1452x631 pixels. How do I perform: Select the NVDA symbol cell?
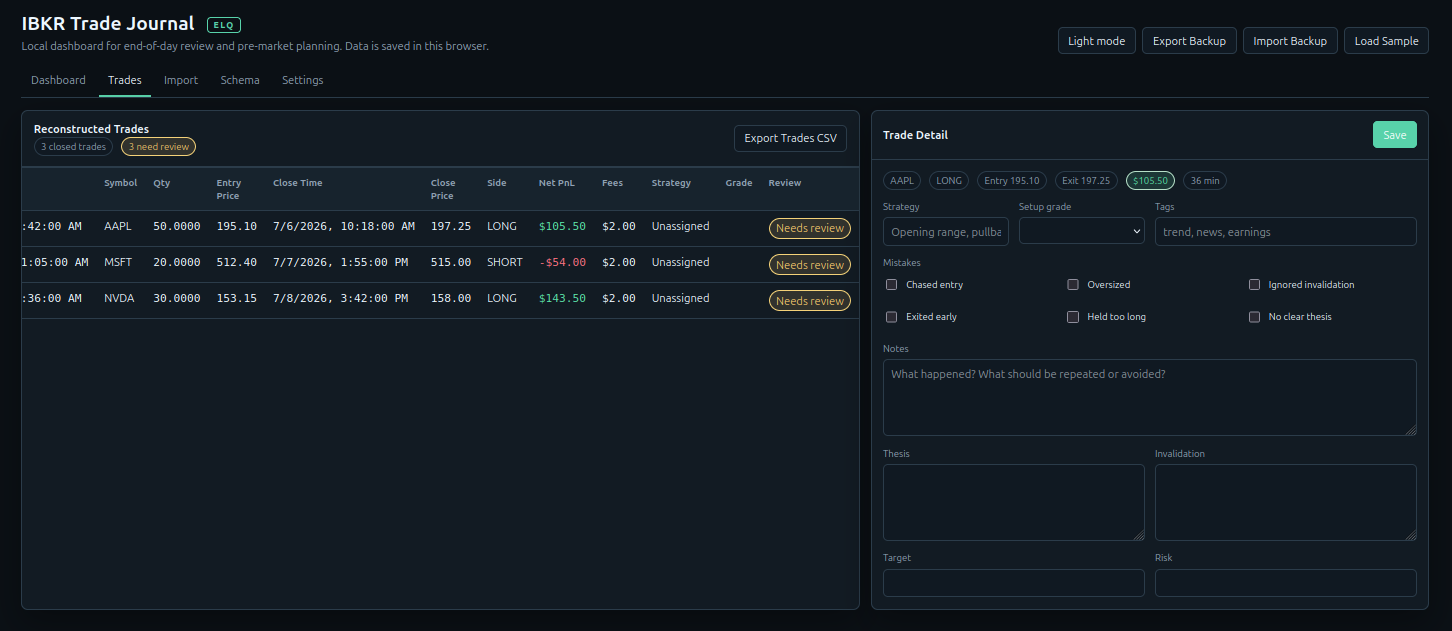[119, 299]
